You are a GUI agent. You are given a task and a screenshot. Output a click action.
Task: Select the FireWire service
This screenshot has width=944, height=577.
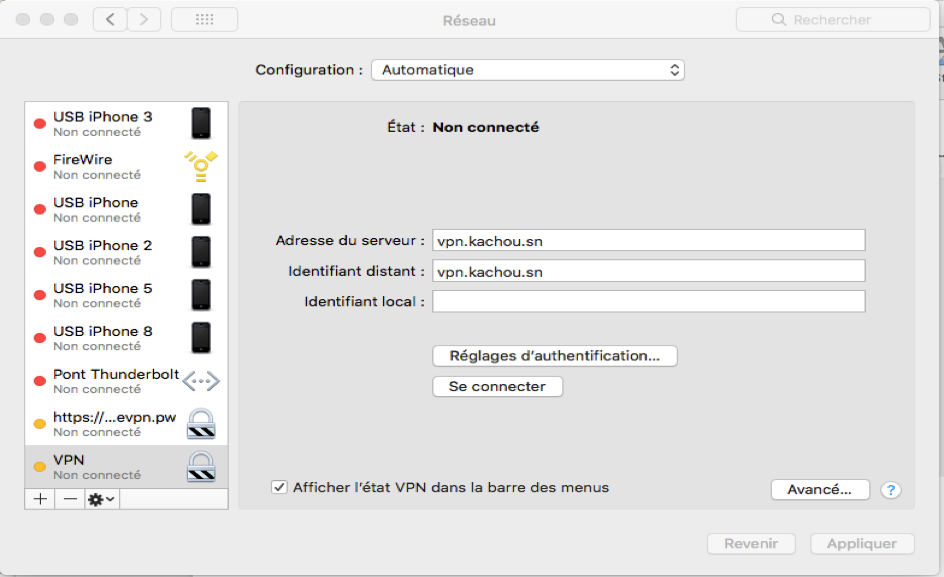pos(126,167)
